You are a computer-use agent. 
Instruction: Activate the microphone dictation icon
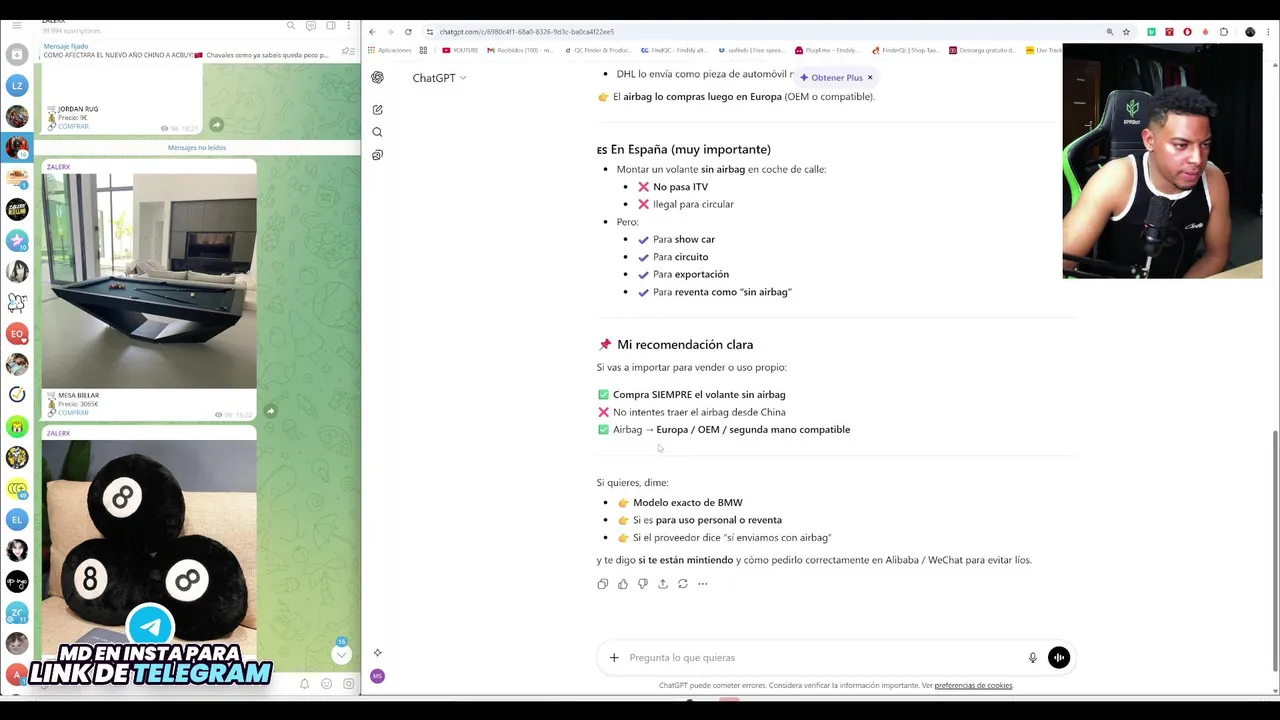click(x=1032, y=657)
